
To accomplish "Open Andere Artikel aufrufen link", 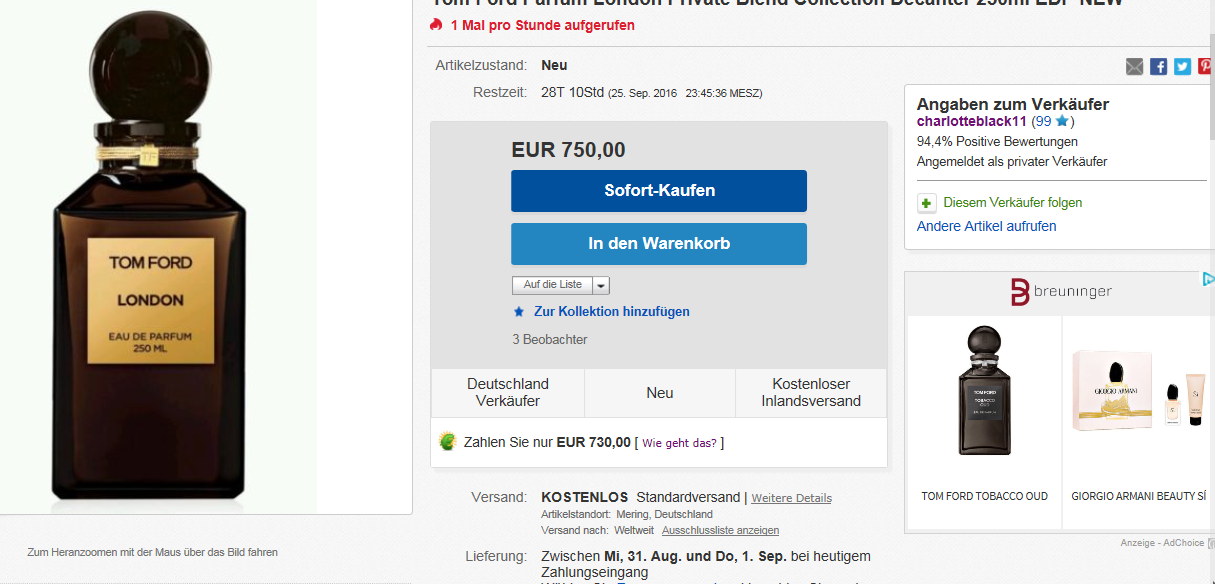I will click(x=987, y=226).
